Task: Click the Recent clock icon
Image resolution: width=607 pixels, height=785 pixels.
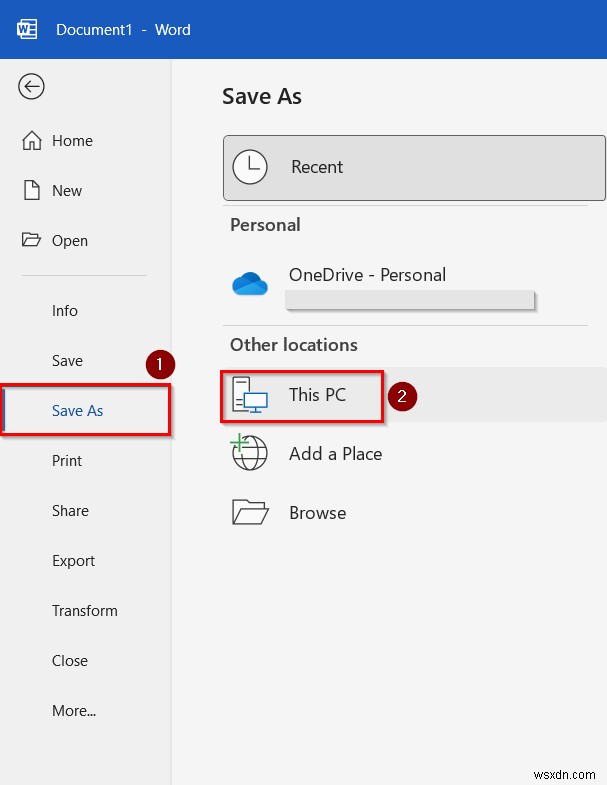Action: [250, 167]
